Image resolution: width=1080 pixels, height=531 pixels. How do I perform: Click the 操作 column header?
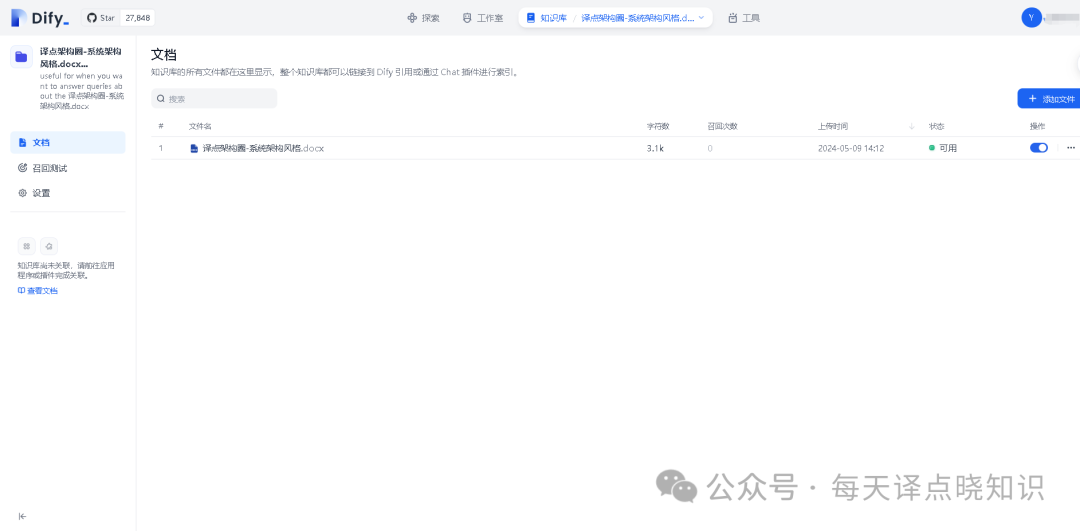pos(1037,127)
